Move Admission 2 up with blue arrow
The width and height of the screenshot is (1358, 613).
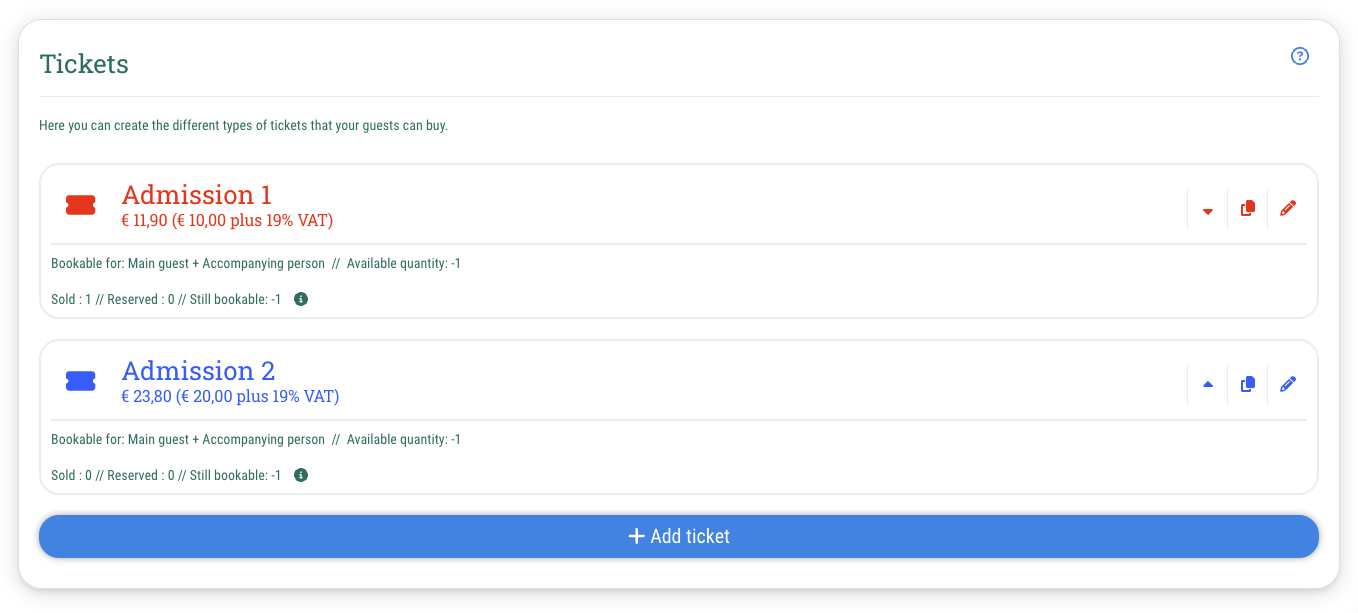tap(1207, 385)
